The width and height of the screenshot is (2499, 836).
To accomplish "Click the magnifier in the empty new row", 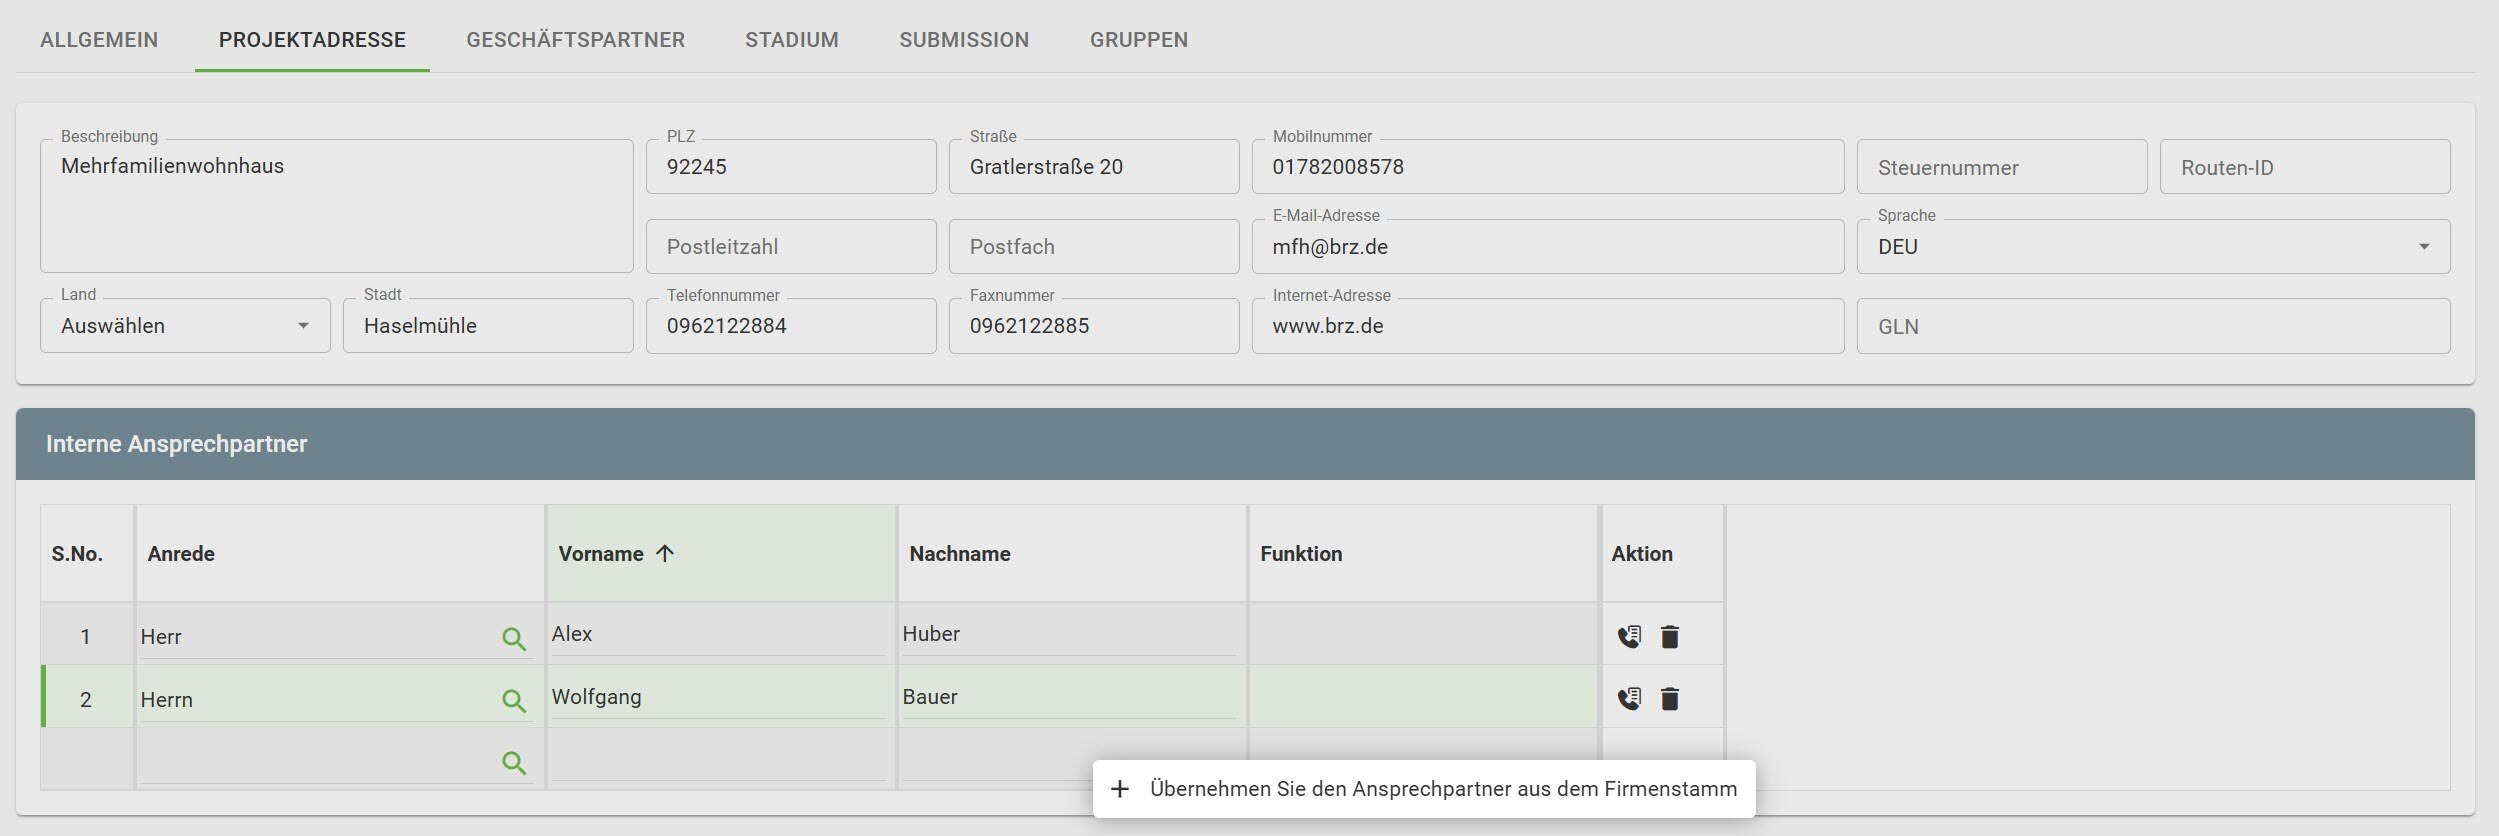I will [513, 763].
